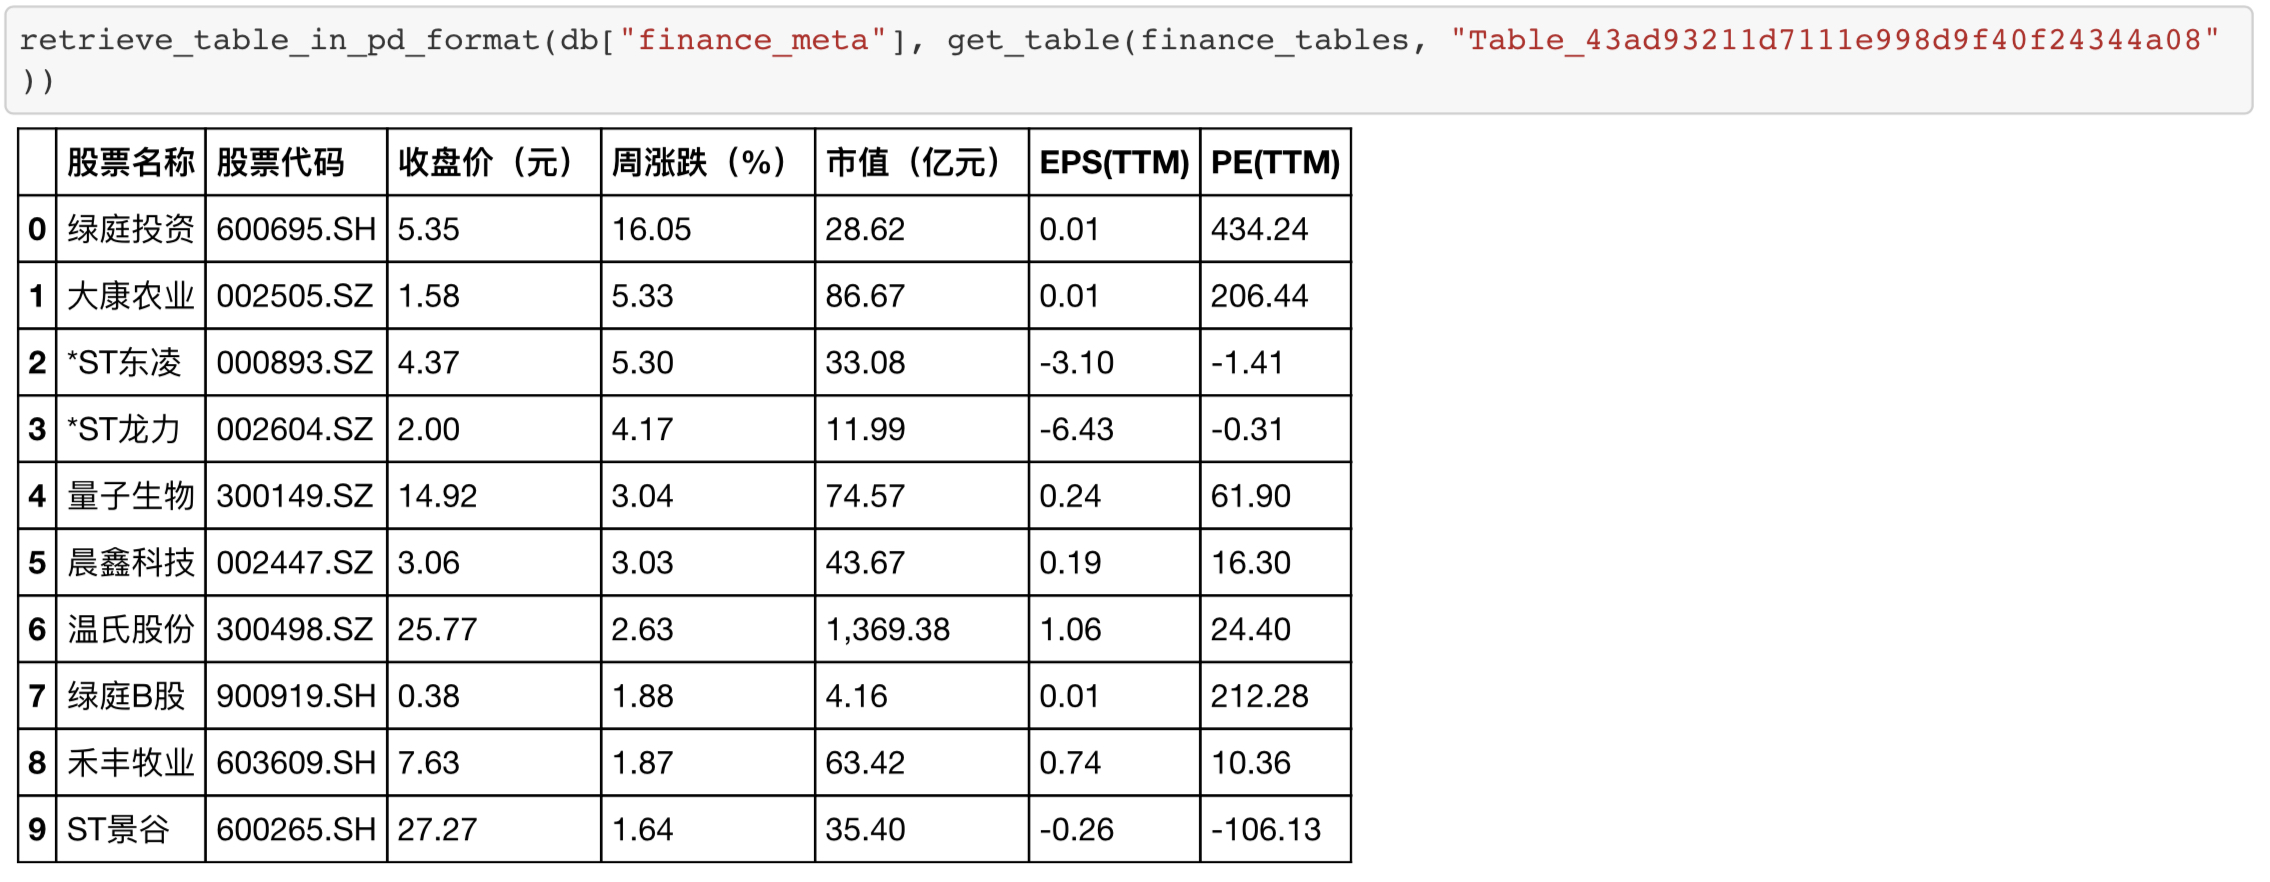This screenshot has height=882, width=2270.
Task: Click the 股票名称 column header
Action: click(x=130, y=162)
